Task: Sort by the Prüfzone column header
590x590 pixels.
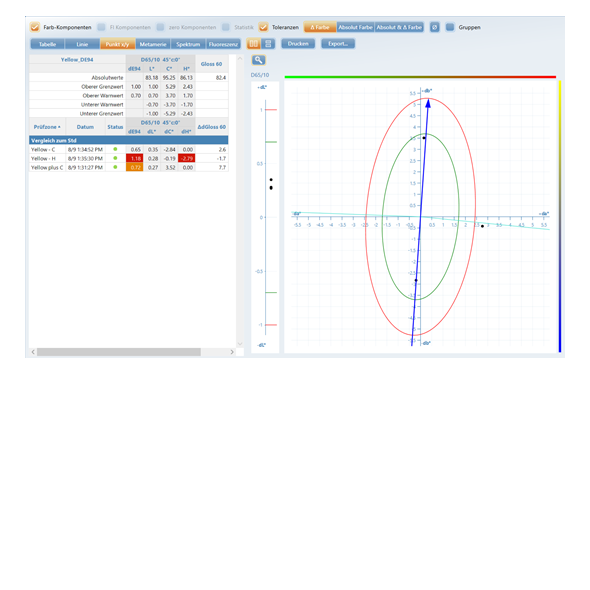Action: pyautogui.click(x=47, y=127)
